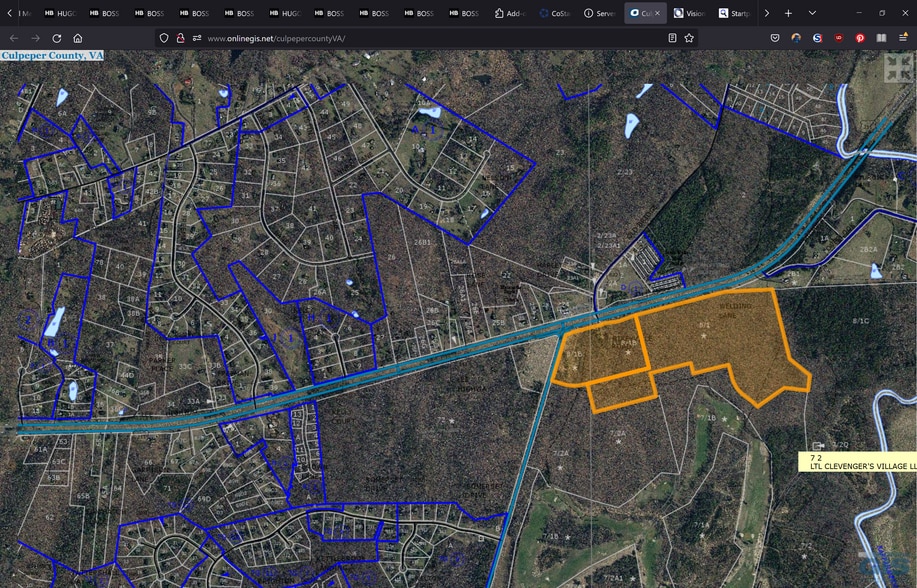This screenshot has width=917, height=588.
Task: Switch to the Vision tab
Action: 690,13
